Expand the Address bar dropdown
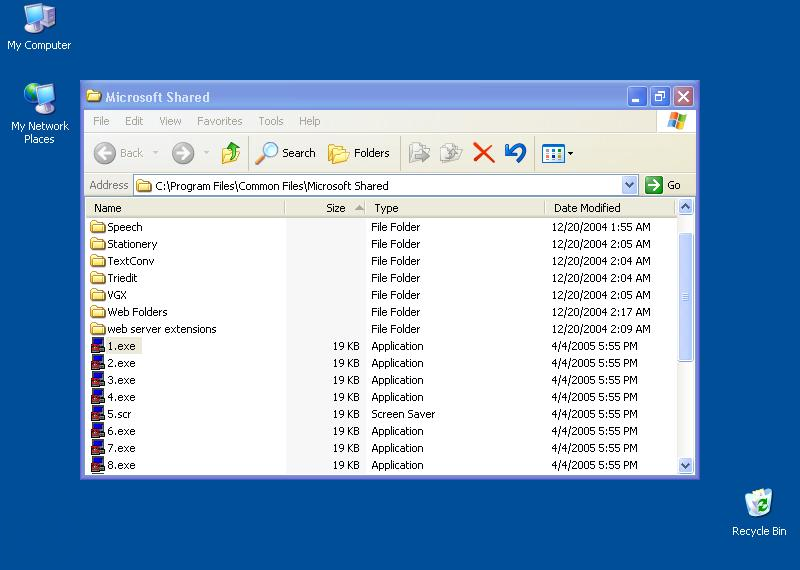 [629, 185]
